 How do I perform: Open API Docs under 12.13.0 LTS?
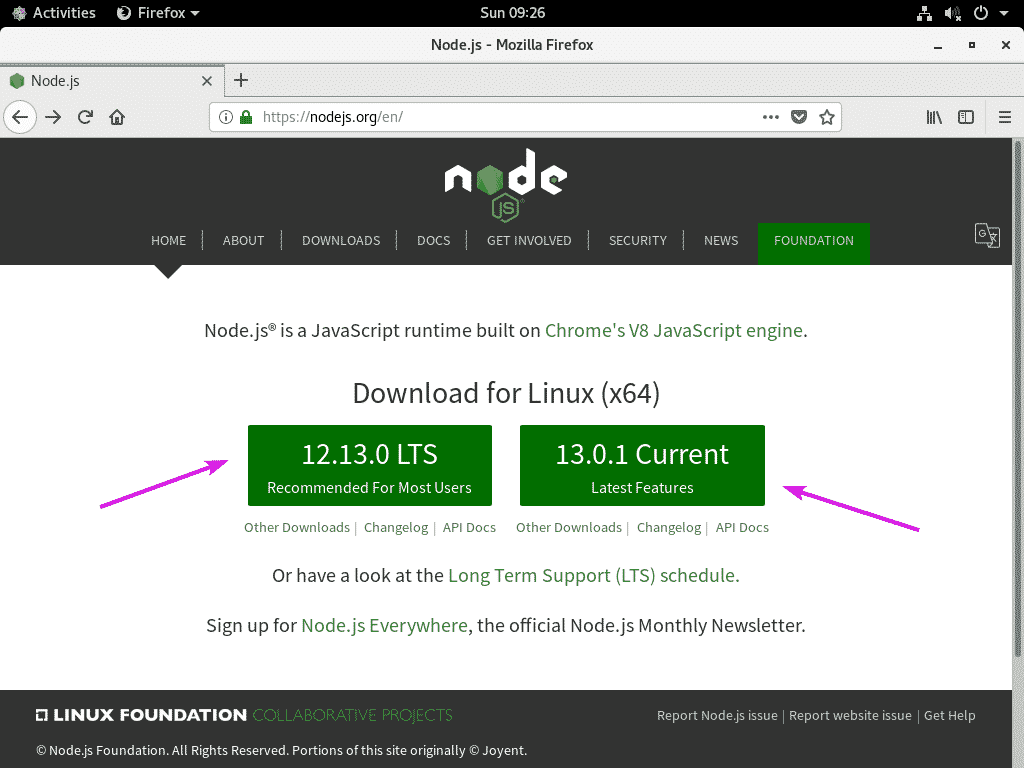pos(469,528)
